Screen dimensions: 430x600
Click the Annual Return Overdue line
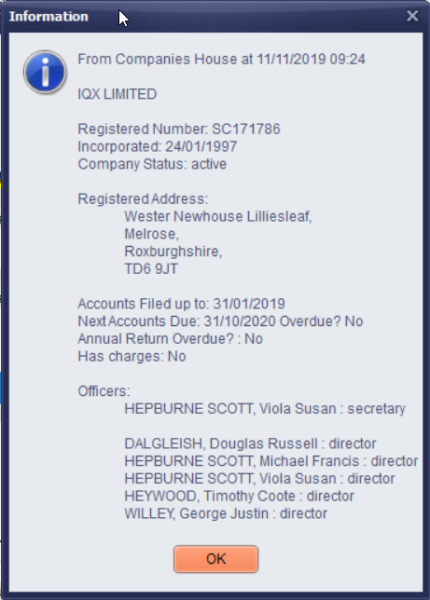pos(170,339)
